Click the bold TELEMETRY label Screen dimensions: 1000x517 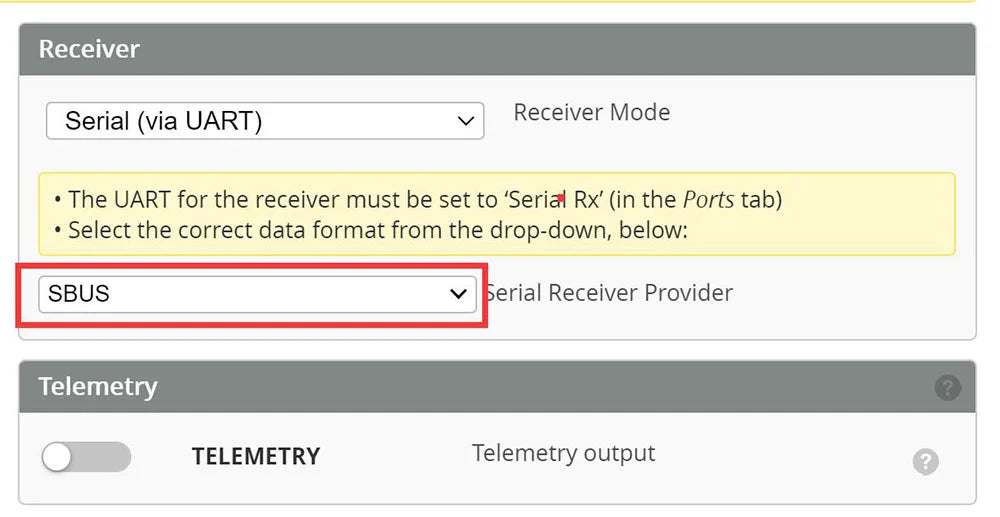pyautogui.click(x=256, y=457)
